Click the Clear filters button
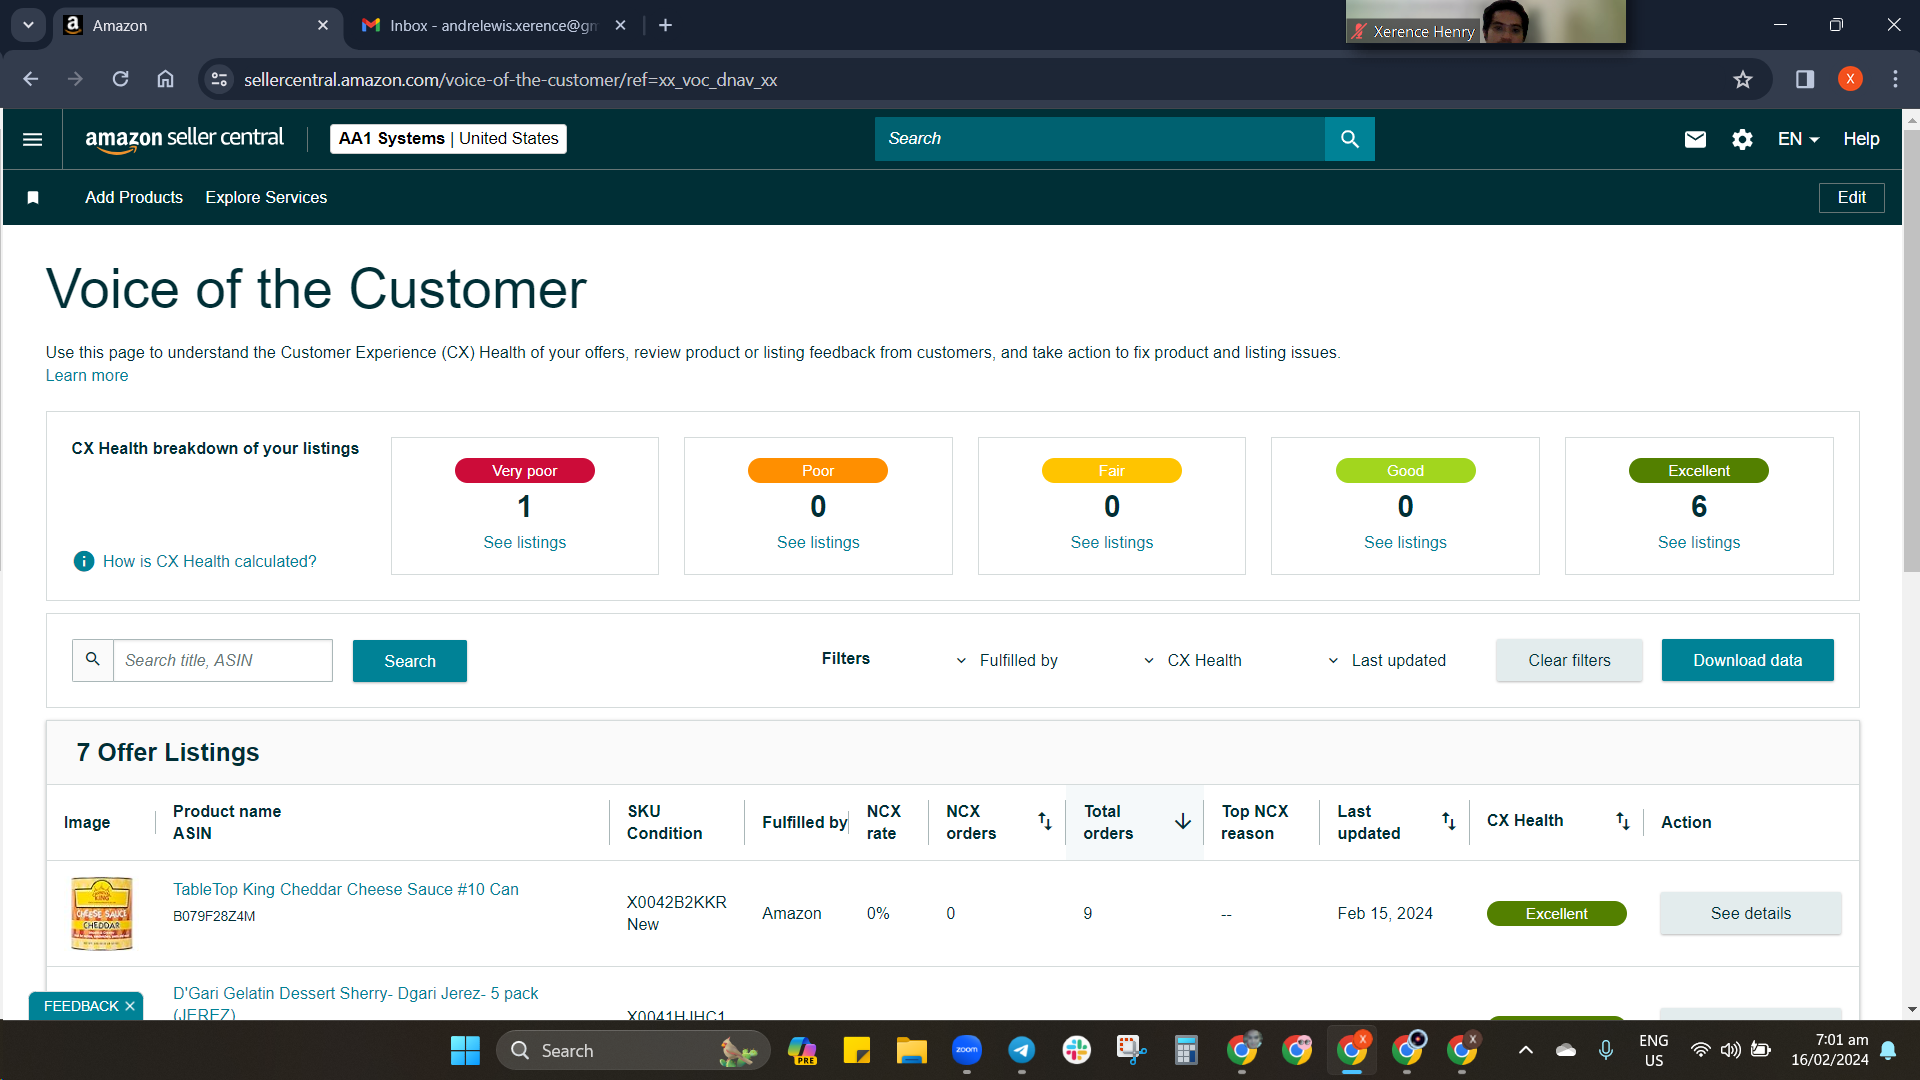Image resolution: width=1920 pixels, height=1080 pixels. tap(1569, 660)
